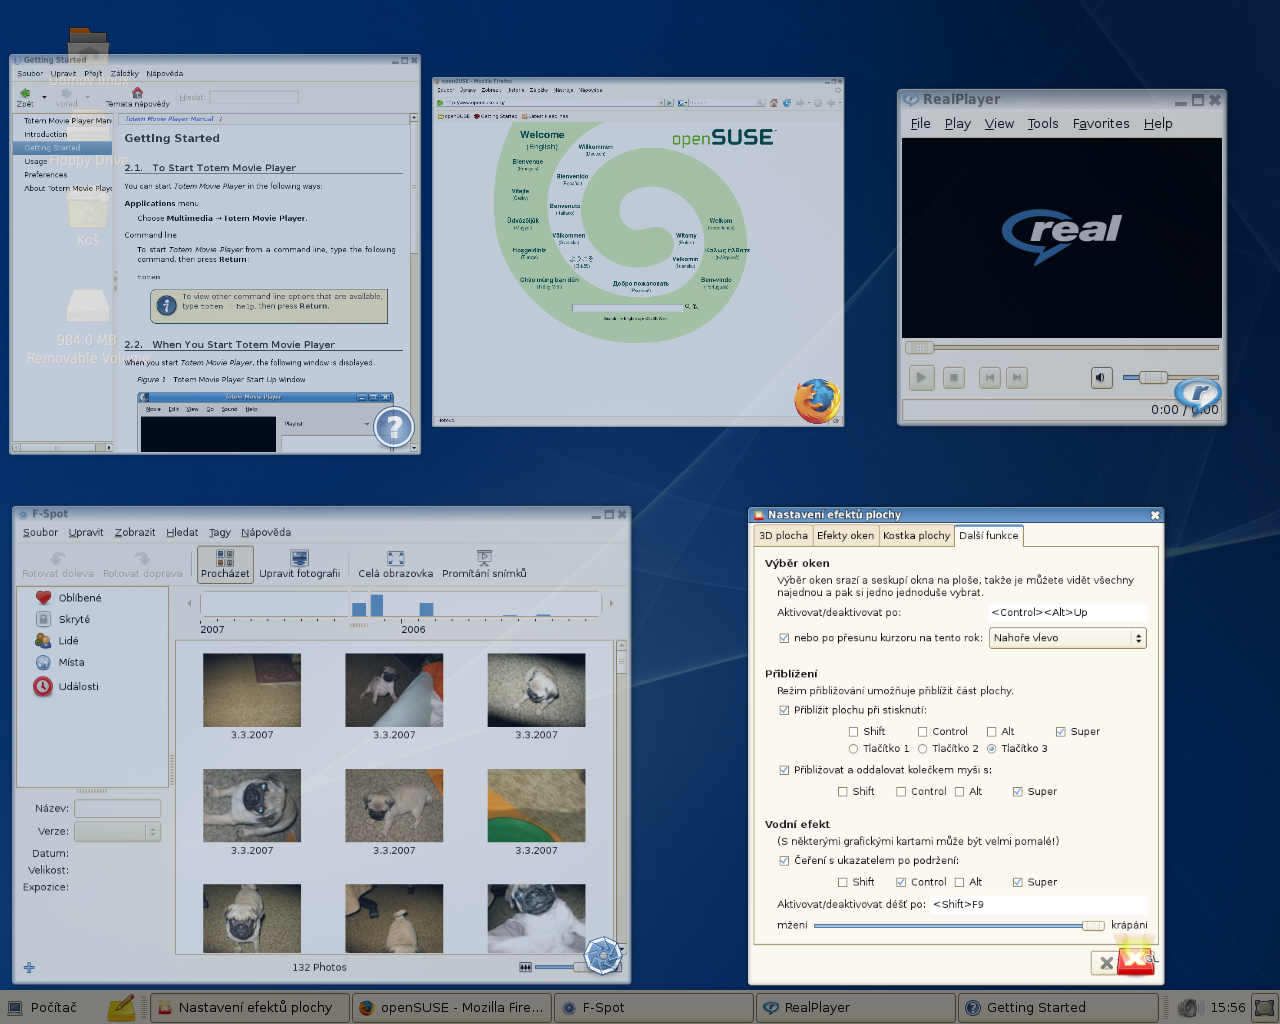Select the Lidé people tag in F-Spot
Image resolution: width=1280 pixels, height=1024 pixels.
(x=57, y=641)
